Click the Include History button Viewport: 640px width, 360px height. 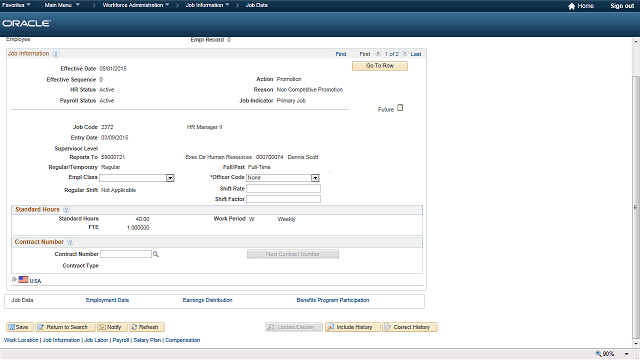pyautogui.click(x=353, y=327)
